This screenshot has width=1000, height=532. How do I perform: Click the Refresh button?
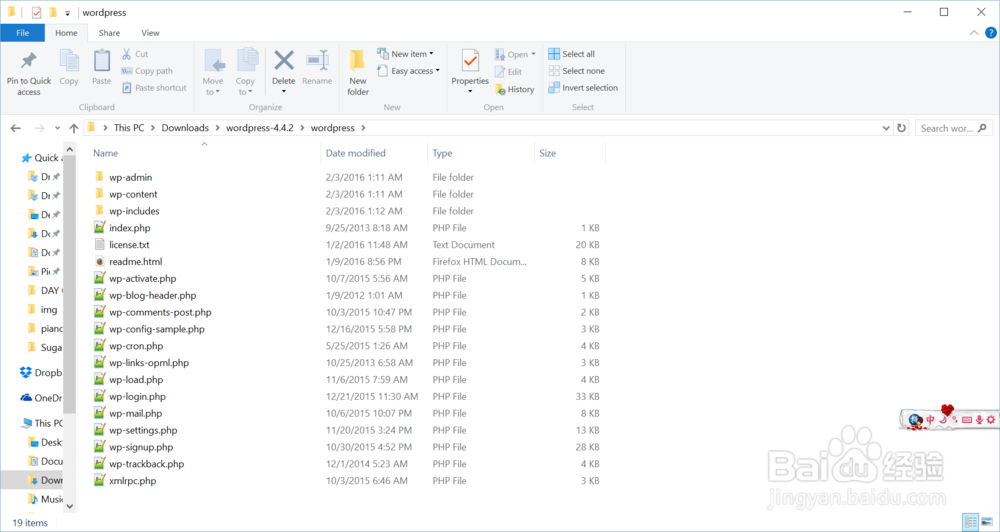coord(901,128)
